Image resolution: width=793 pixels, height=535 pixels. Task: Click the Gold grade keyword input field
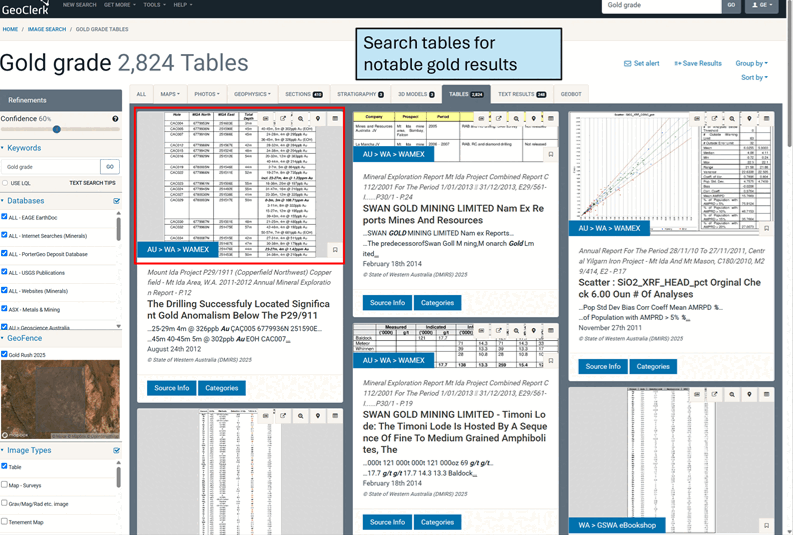pos(51,167)
